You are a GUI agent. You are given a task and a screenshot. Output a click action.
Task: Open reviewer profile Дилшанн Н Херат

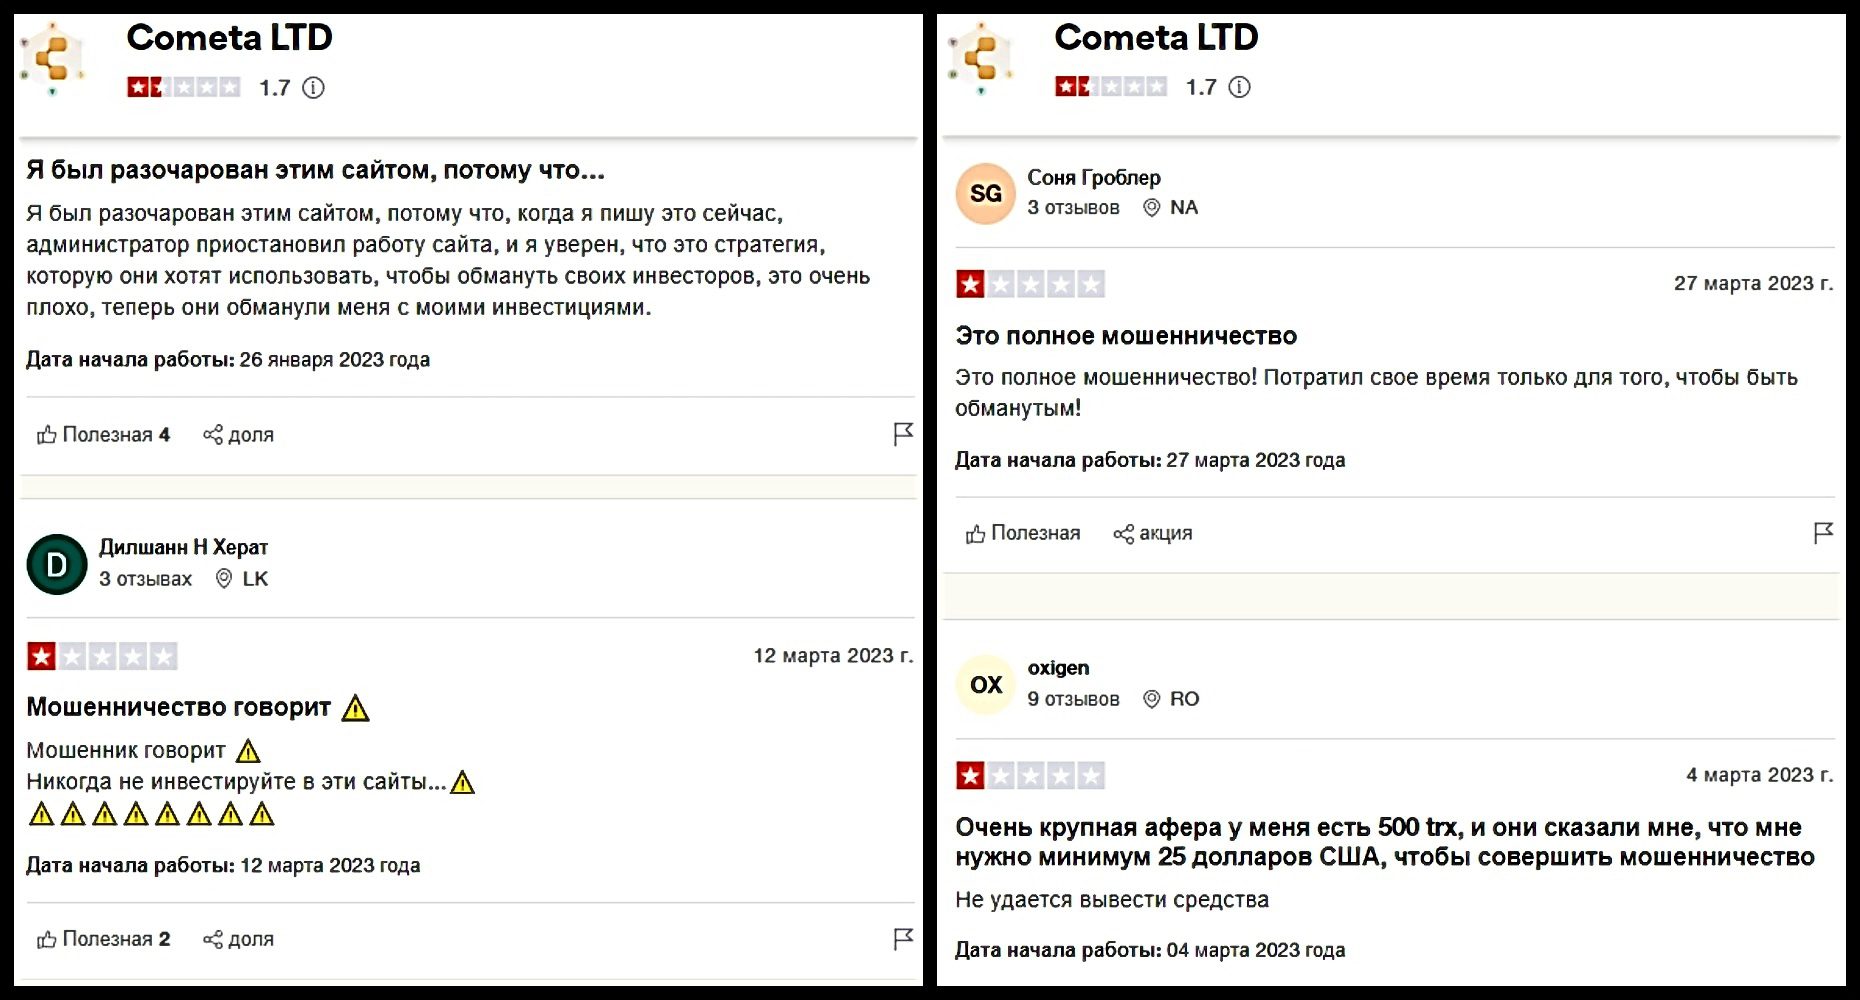tap(183, 547)
